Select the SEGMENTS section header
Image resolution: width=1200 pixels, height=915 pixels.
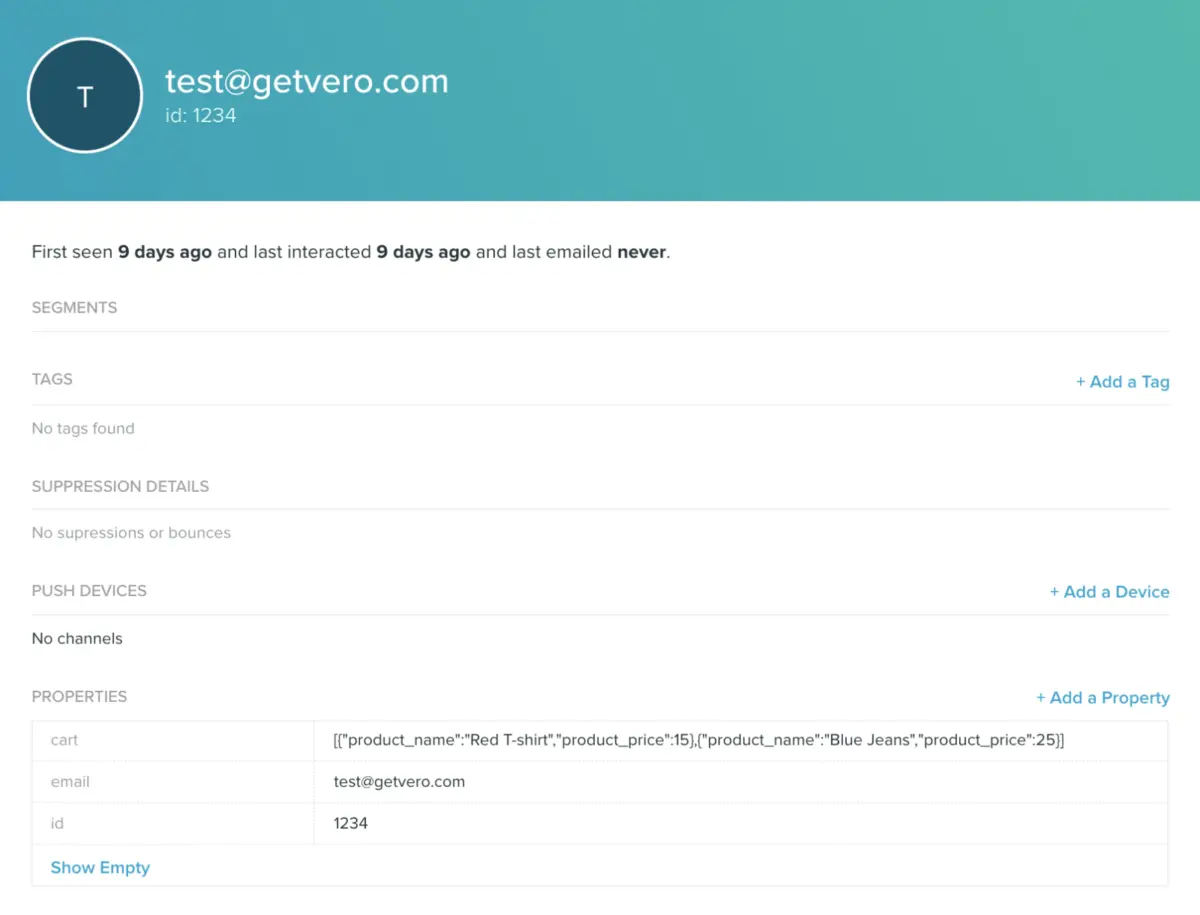point(74,307)
